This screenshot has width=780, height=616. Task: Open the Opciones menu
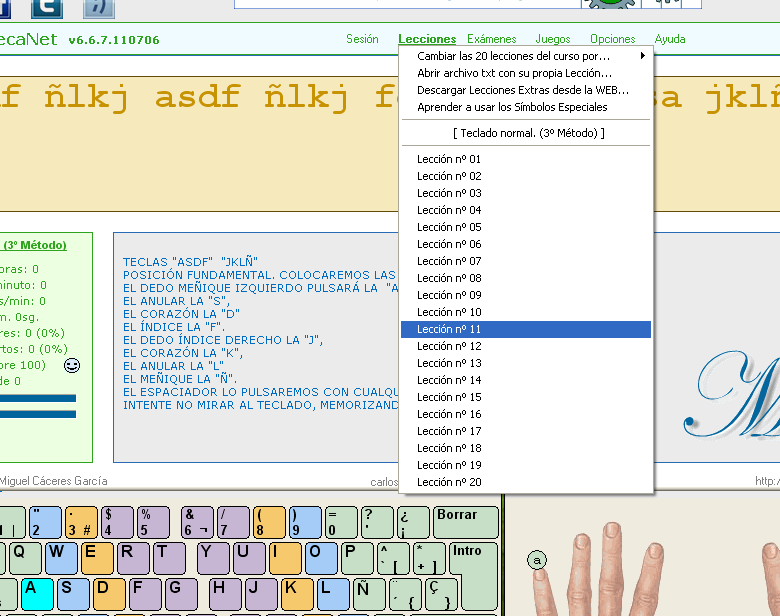click(x=612, y=40)
